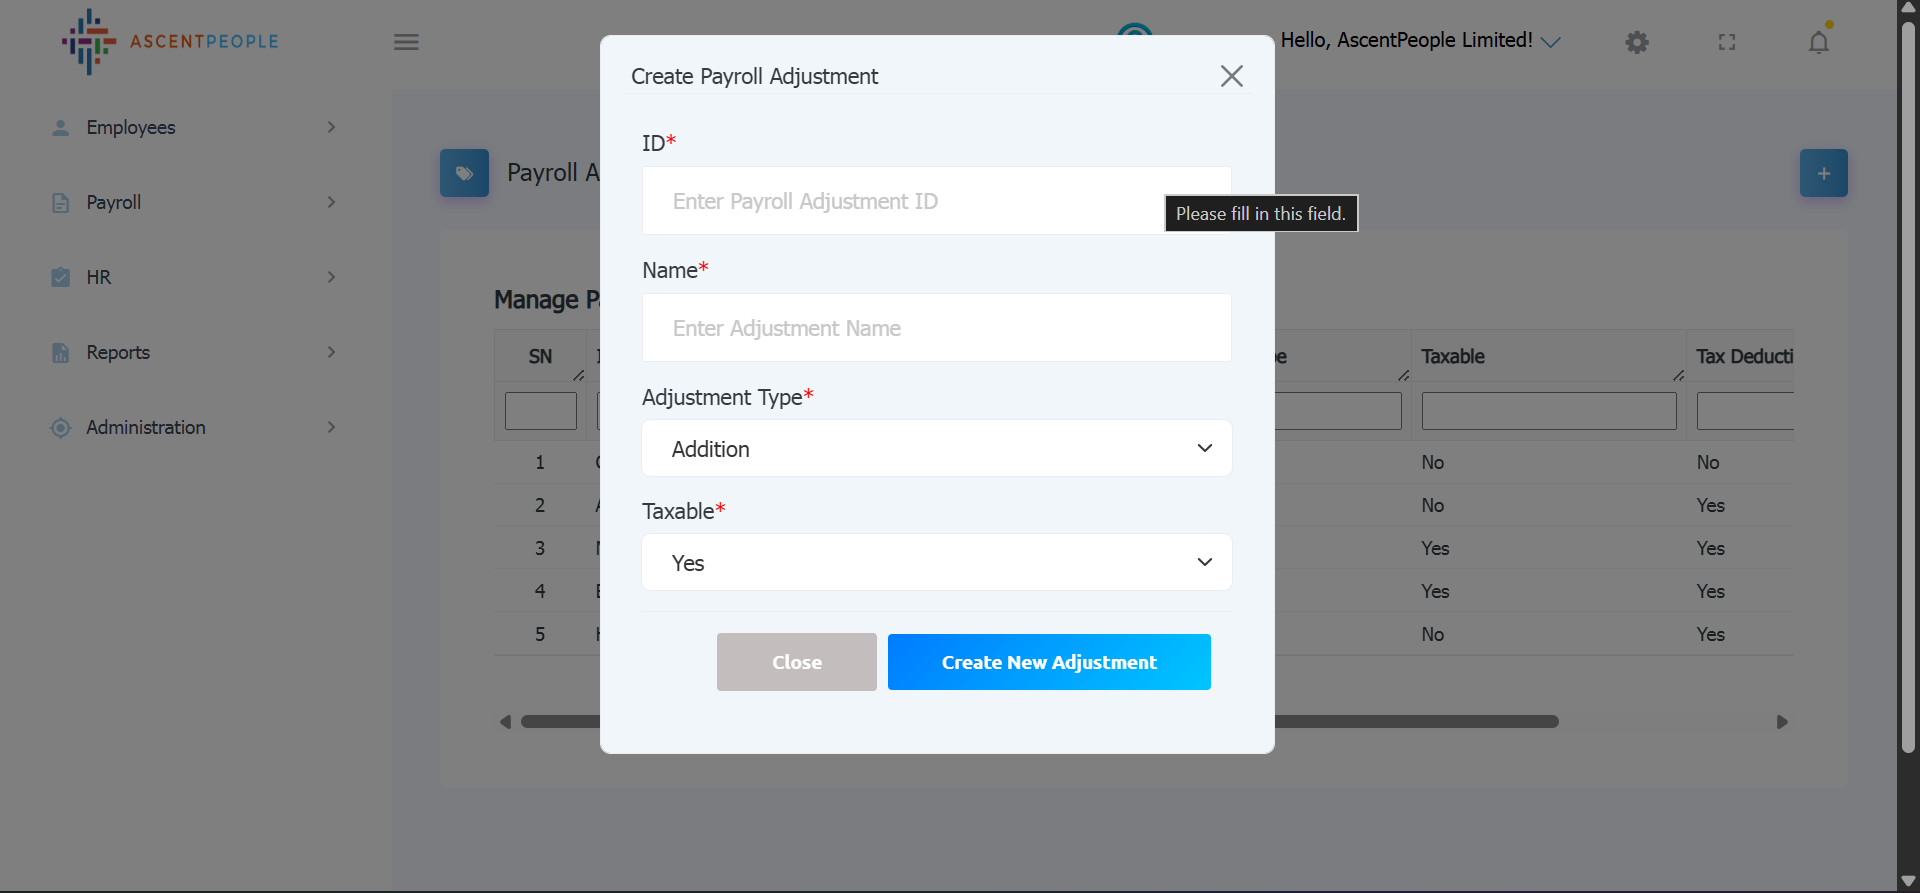Click the grey Close button

[796, 662]
